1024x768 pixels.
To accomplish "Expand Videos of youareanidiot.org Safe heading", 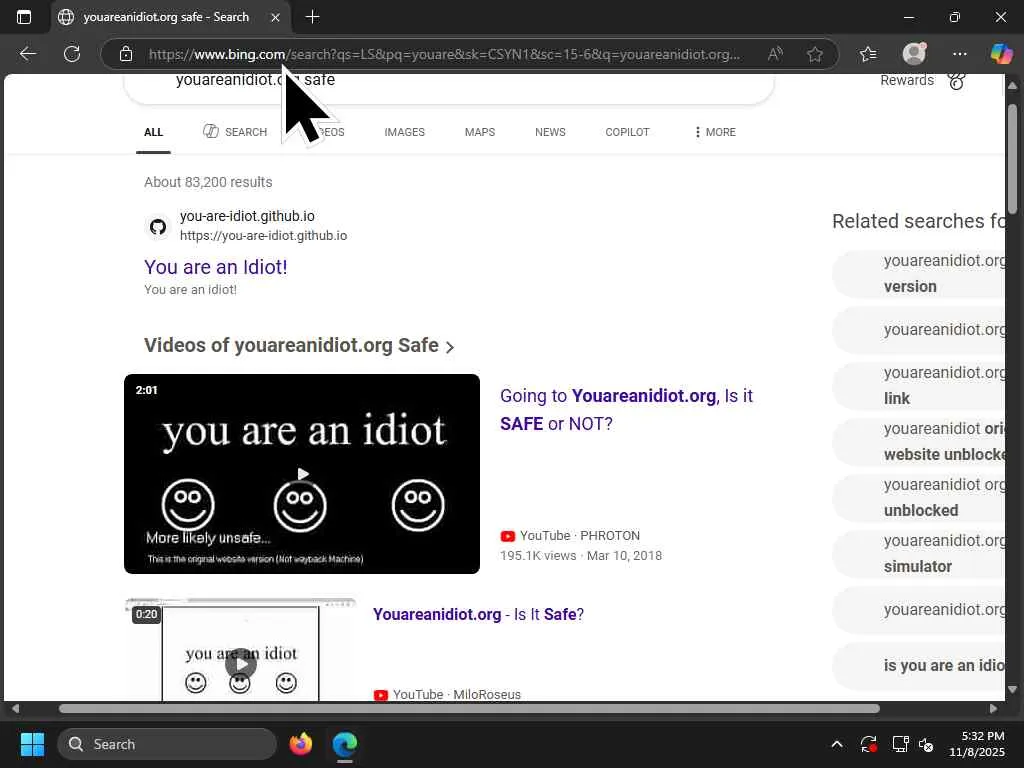I will 298,345.
